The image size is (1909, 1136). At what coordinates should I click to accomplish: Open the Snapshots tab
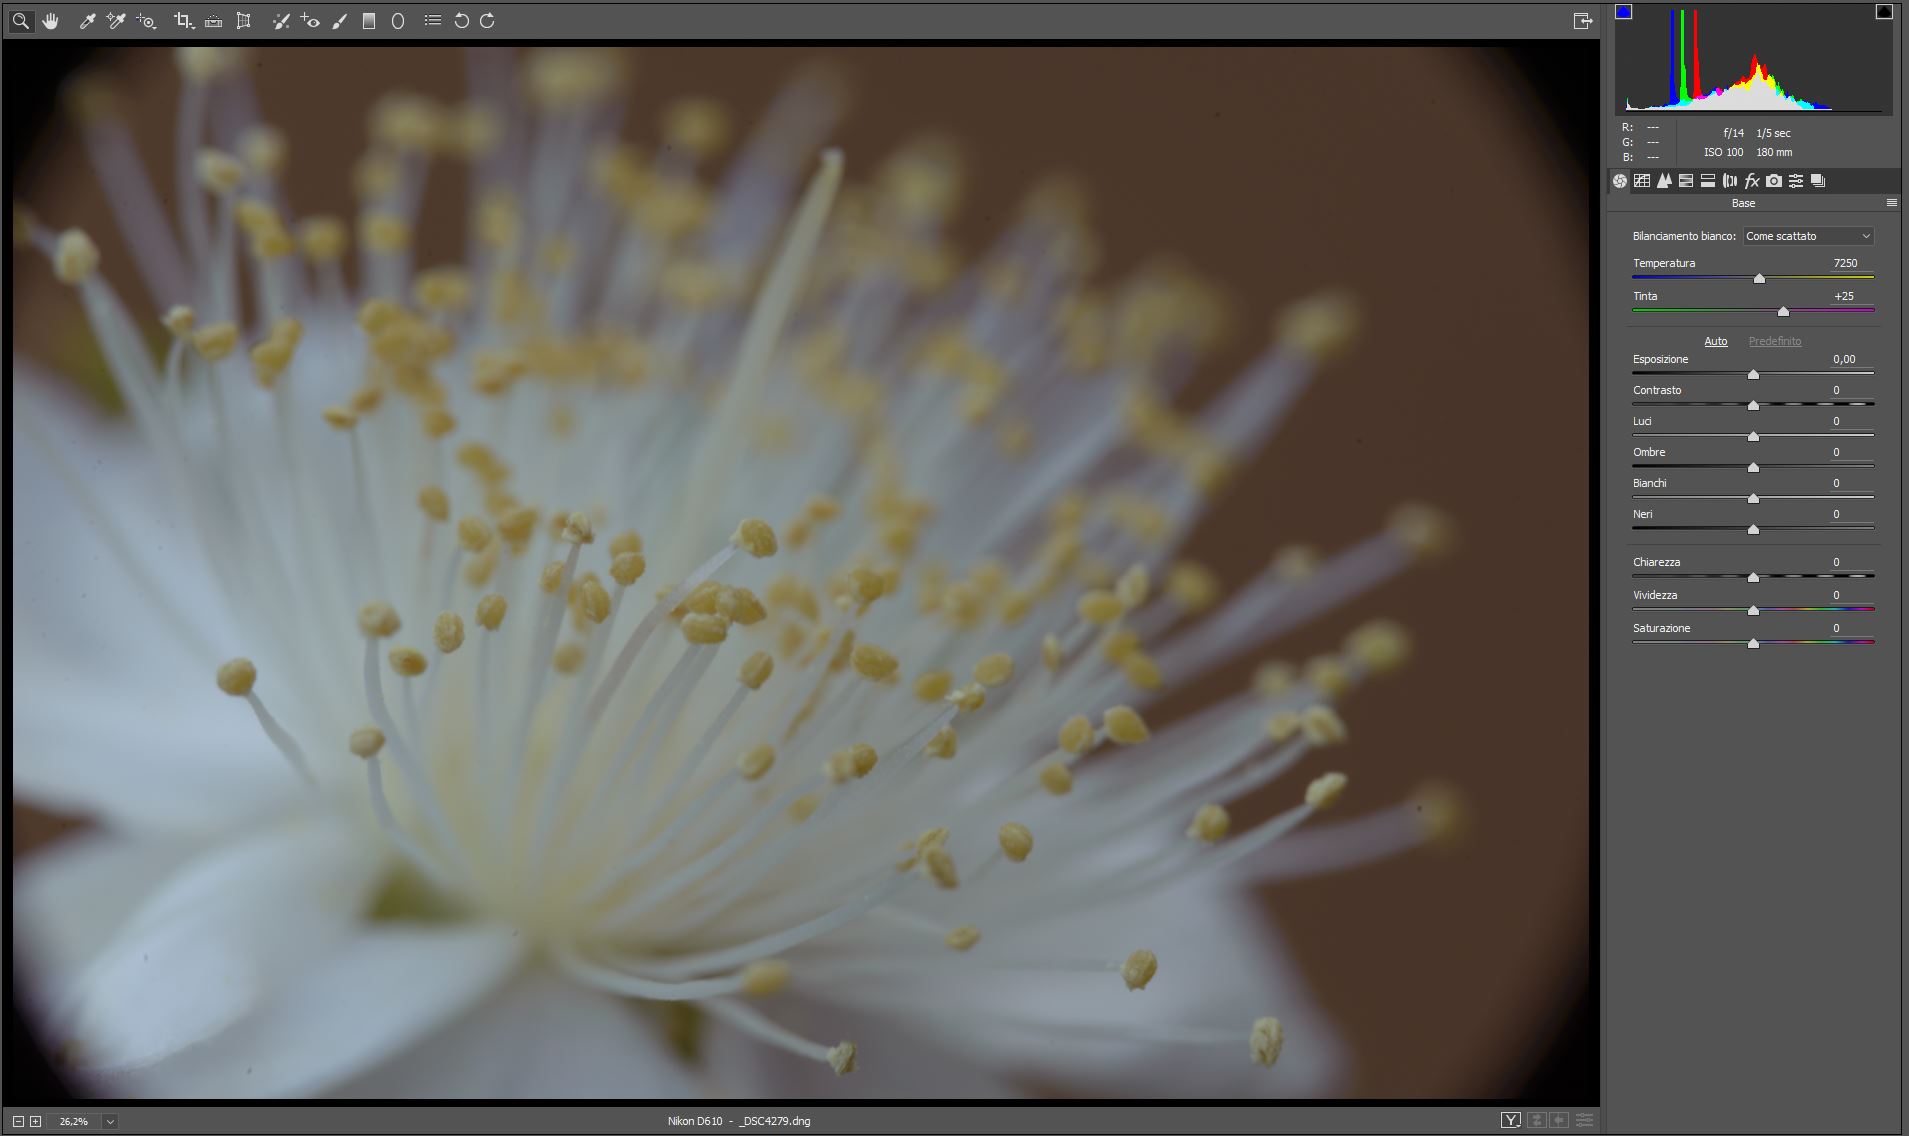tap(1818, 181)
